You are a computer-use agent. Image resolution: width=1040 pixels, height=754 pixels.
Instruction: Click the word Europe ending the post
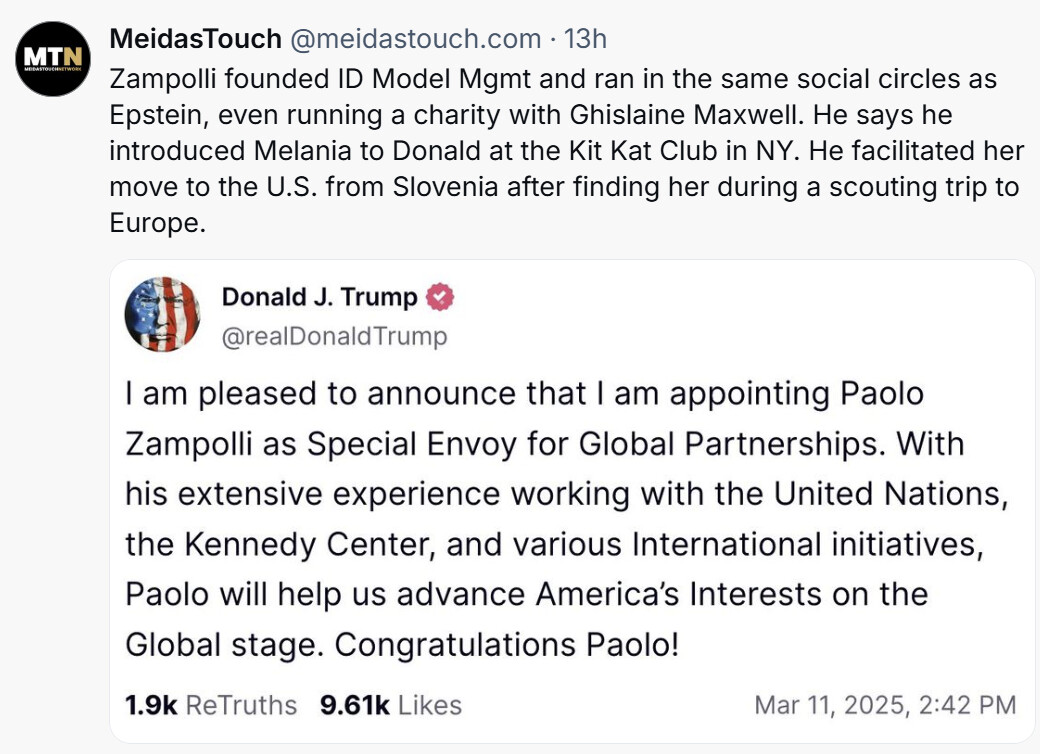[x=157, y=223]
